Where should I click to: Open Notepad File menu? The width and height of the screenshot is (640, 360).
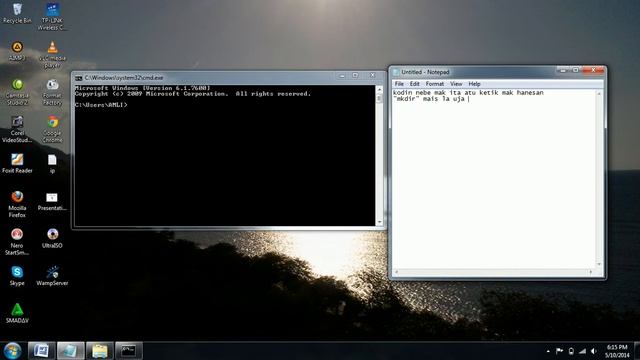[399, 84]
